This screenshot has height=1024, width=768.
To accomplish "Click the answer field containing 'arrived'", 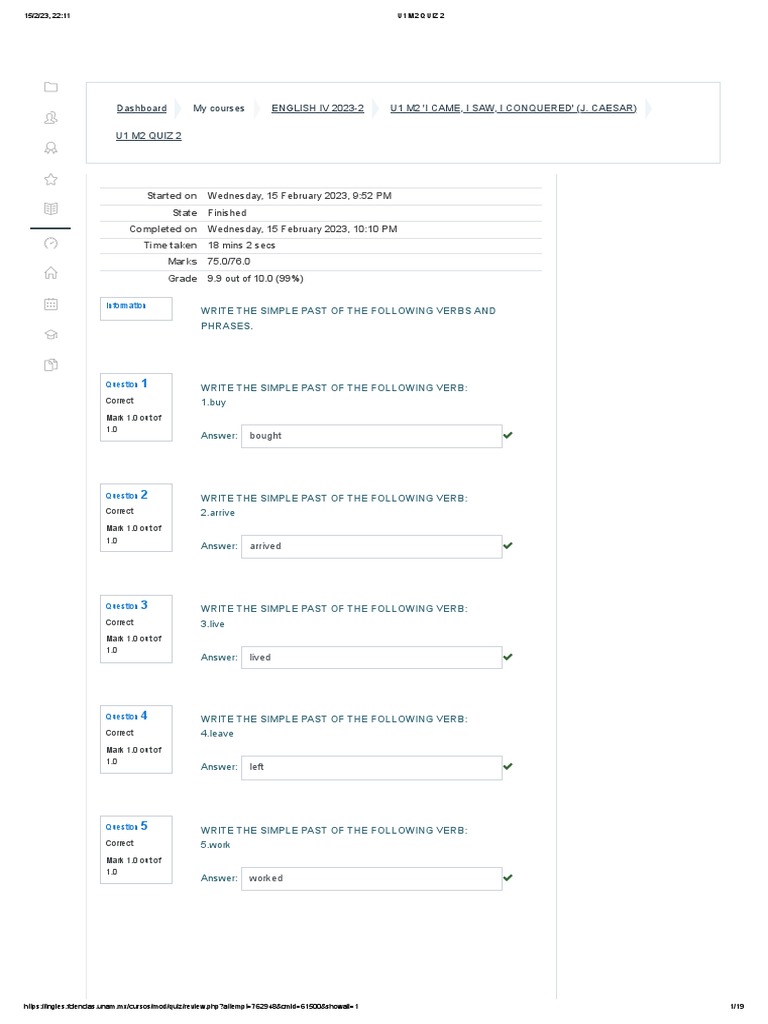I will [371, 546].
